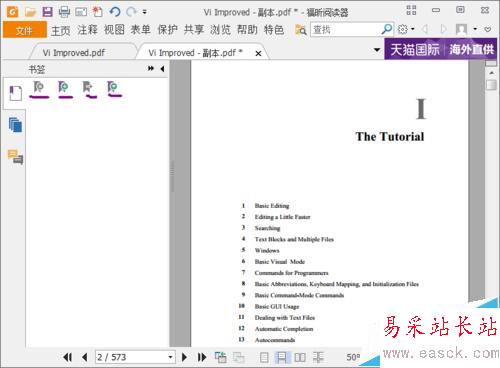Image resolution: width=500 pixels, height=368 pixels.
Task: Click the Print icon in quick access toolbar
Action: coord(64,12)
